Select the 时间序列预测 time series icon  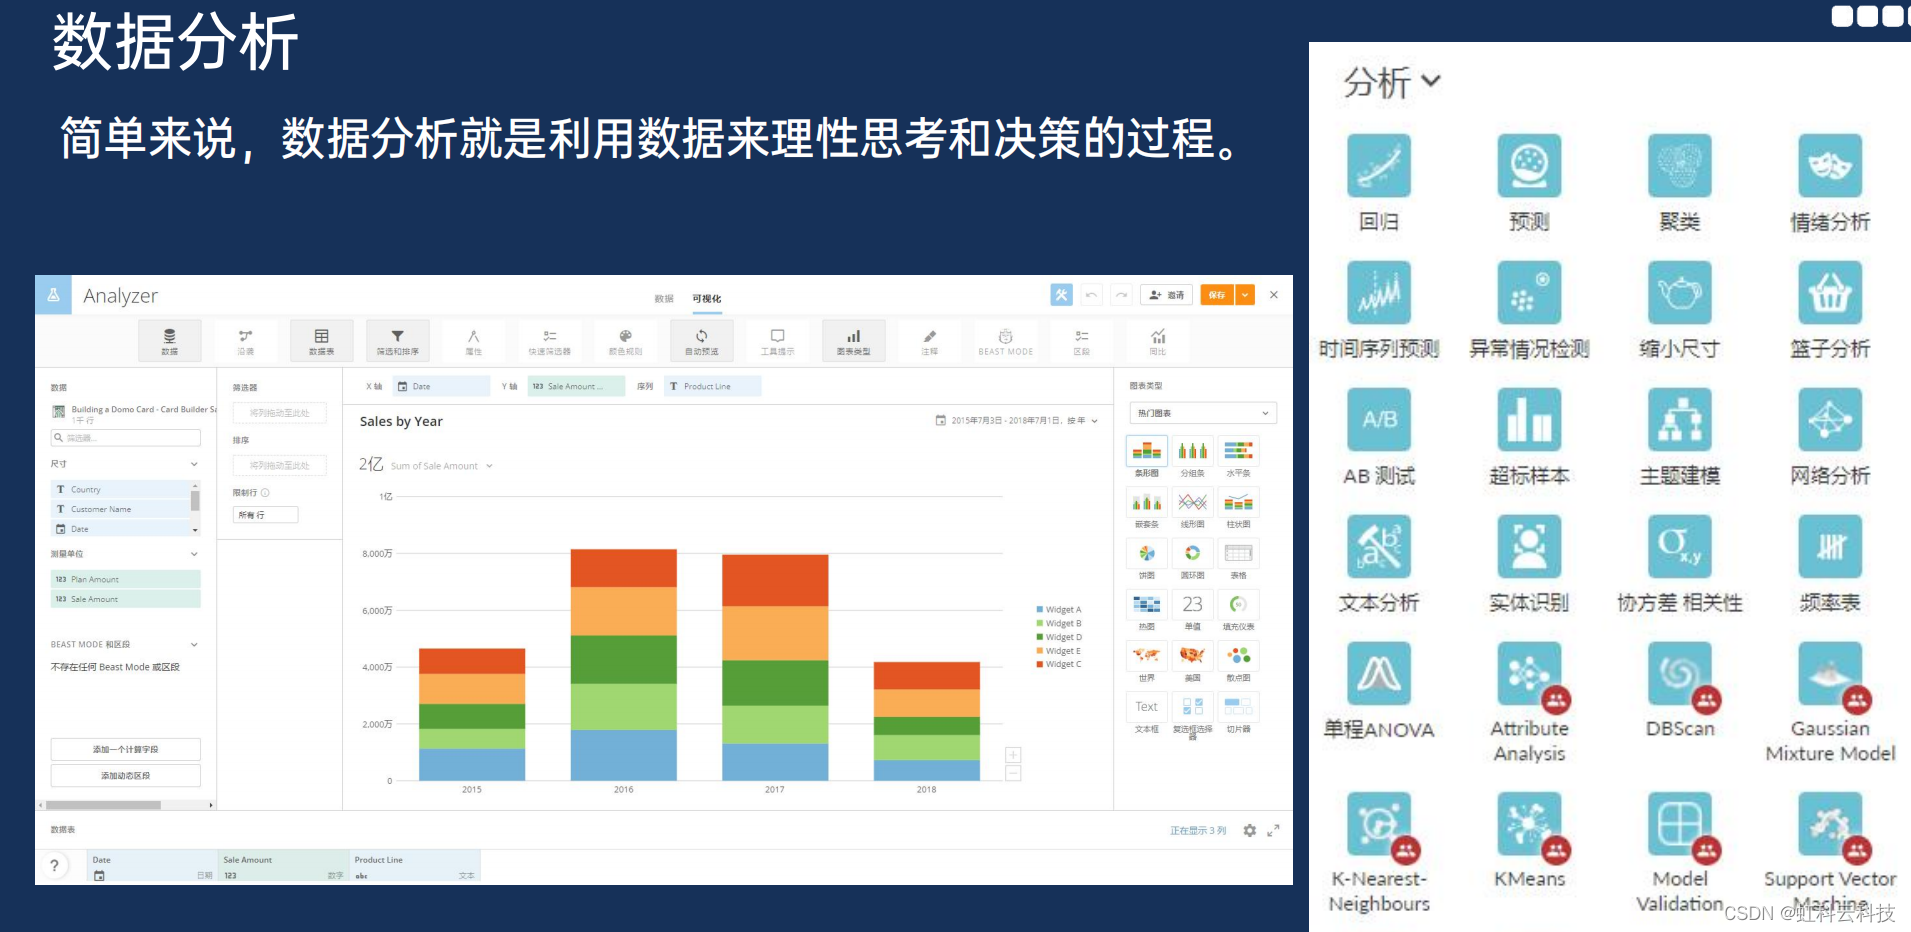click(1379, 292)
